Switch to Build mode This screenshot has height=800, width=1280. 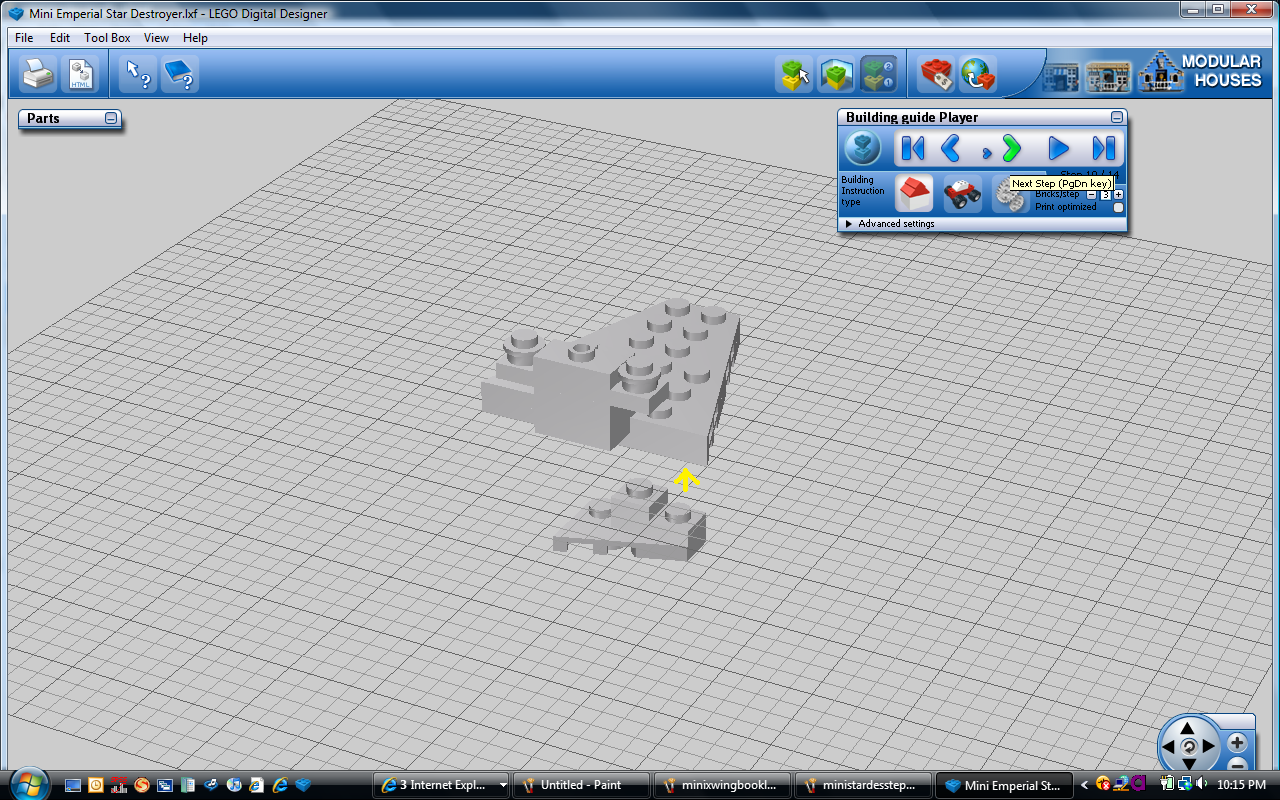pos(796,74)
